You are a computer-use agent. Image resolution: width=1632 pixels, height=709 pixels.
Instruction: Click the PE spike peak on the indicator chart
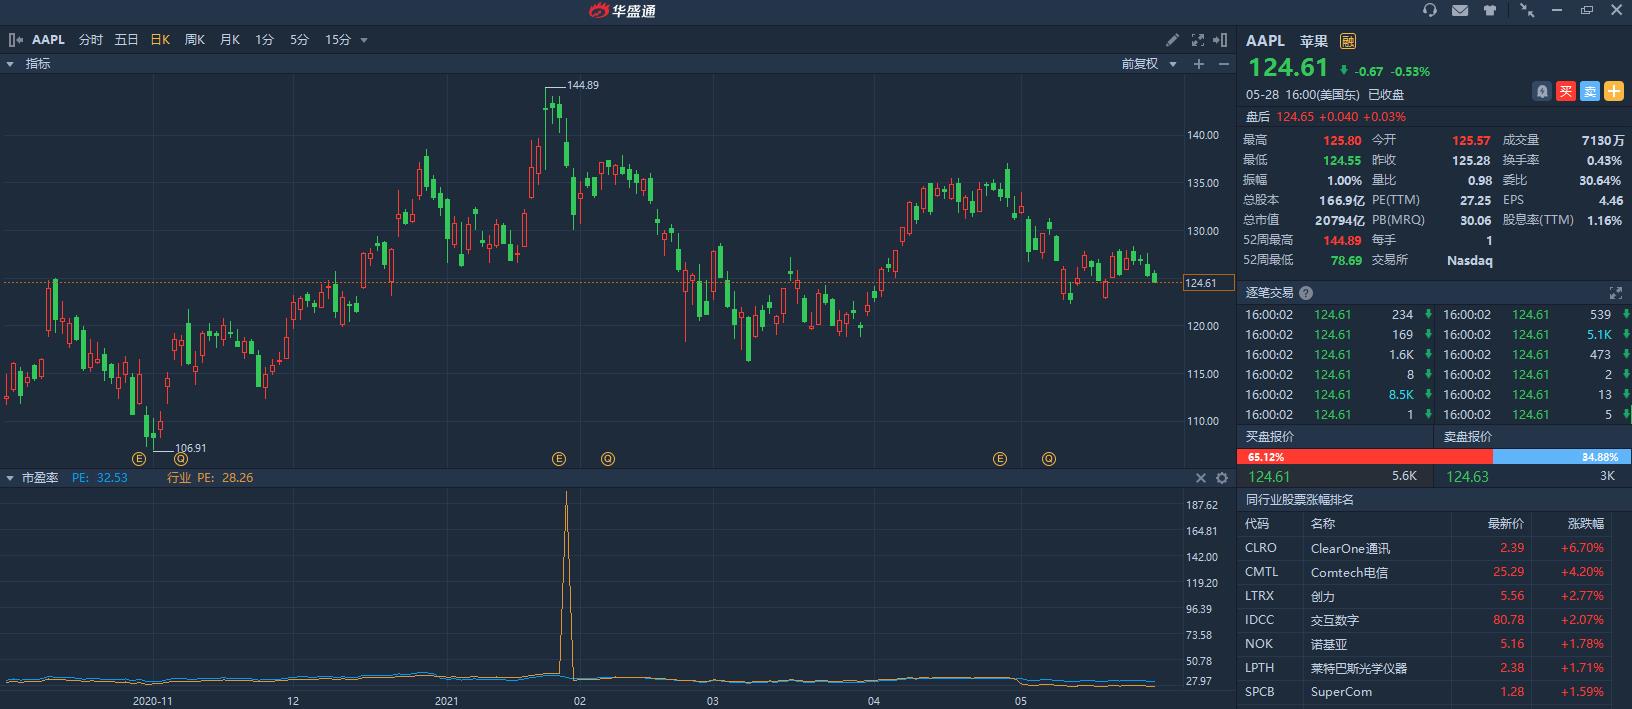click(567, 493)
